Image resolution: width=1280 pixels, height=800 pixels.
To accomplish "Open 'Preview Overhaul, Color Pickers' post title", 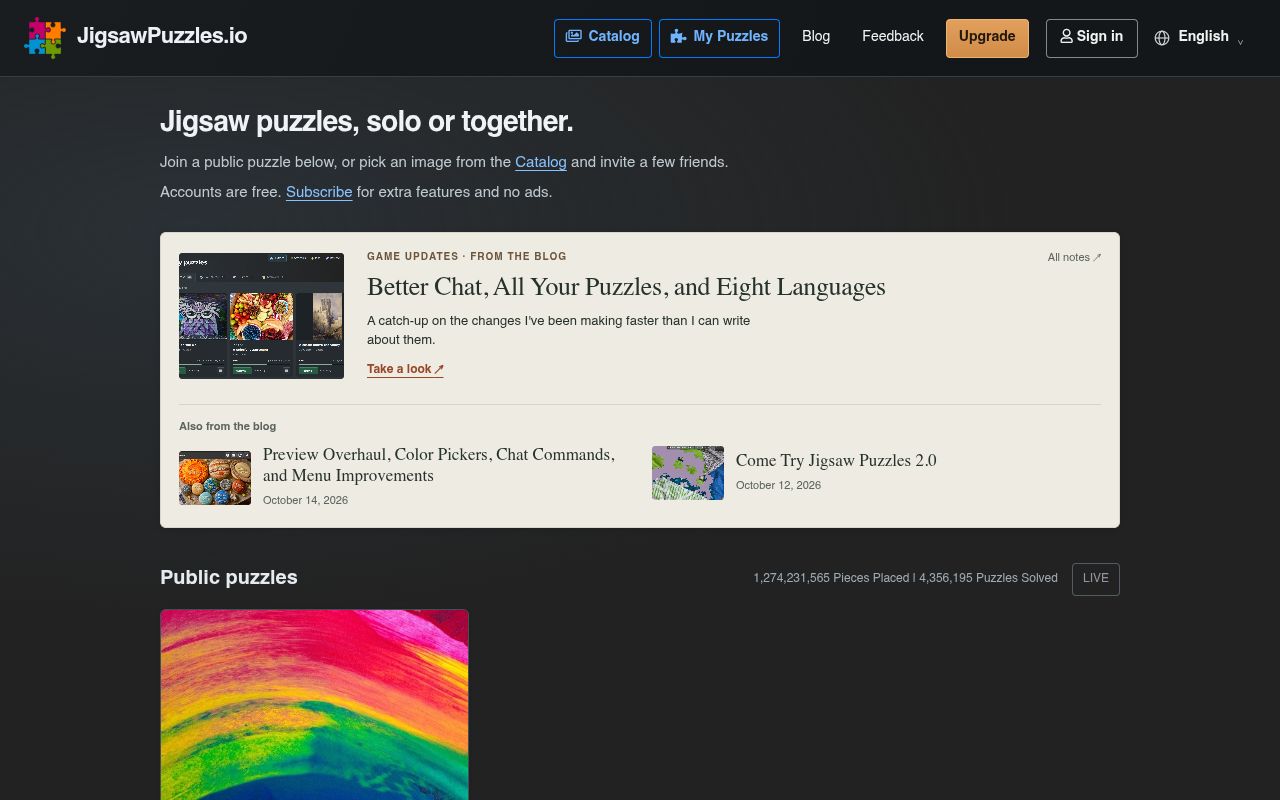I will (x=439, y=465).
